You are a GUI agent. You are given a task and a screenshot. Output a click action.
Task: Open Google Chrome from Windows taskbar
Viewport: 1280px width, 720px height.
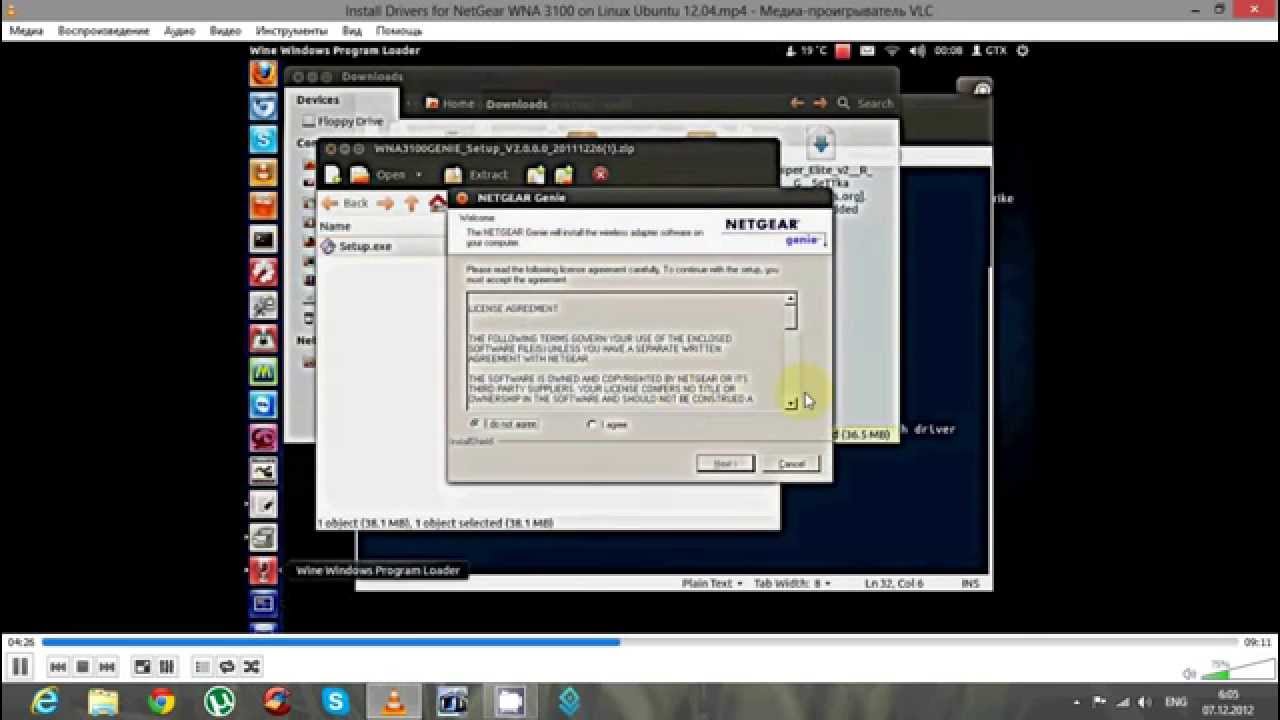click(161, 702)
